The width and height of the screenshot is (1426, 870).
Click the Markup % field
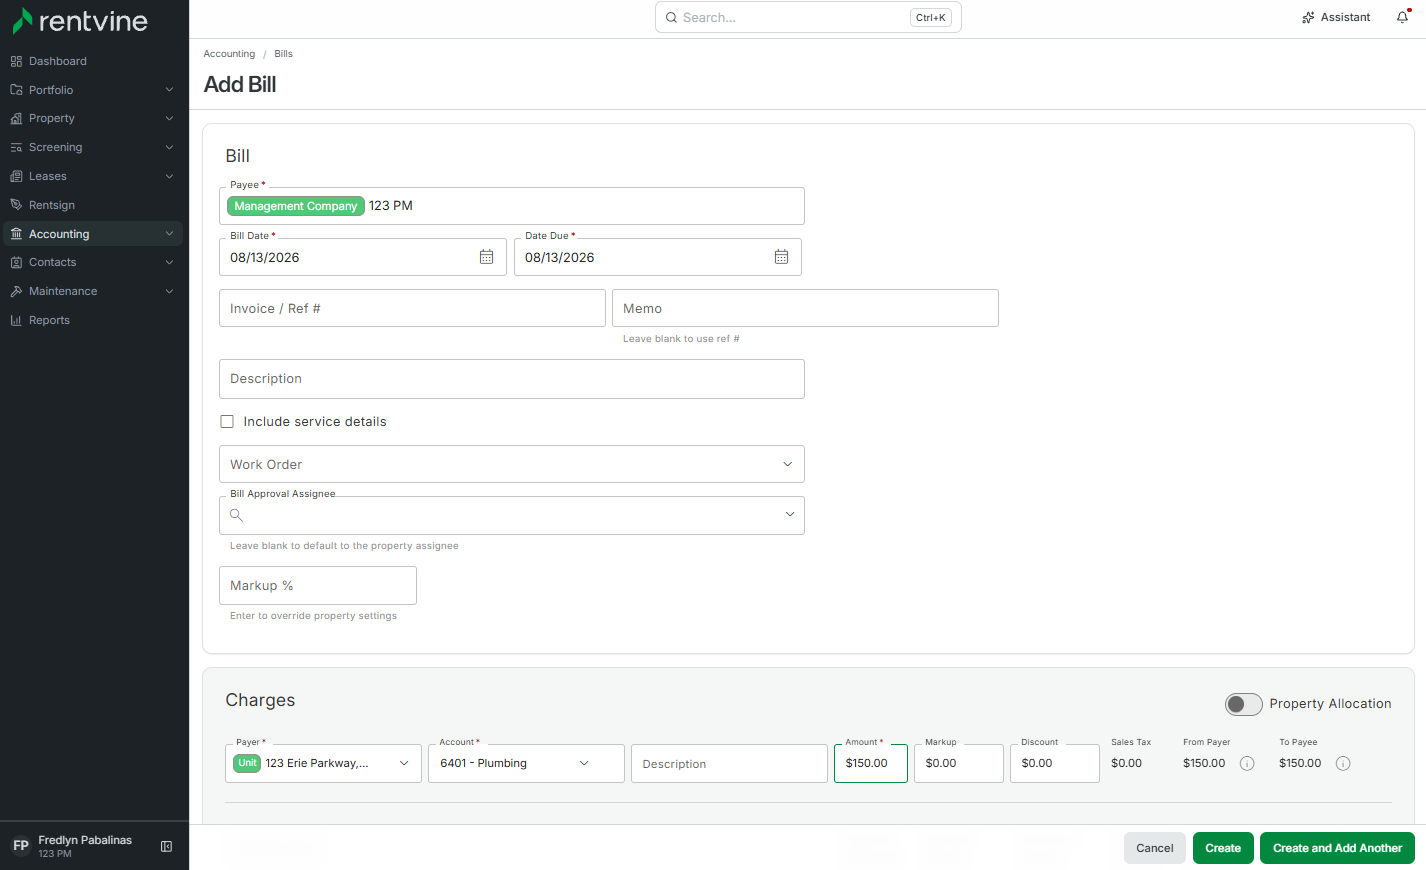(x=318, y=585)
